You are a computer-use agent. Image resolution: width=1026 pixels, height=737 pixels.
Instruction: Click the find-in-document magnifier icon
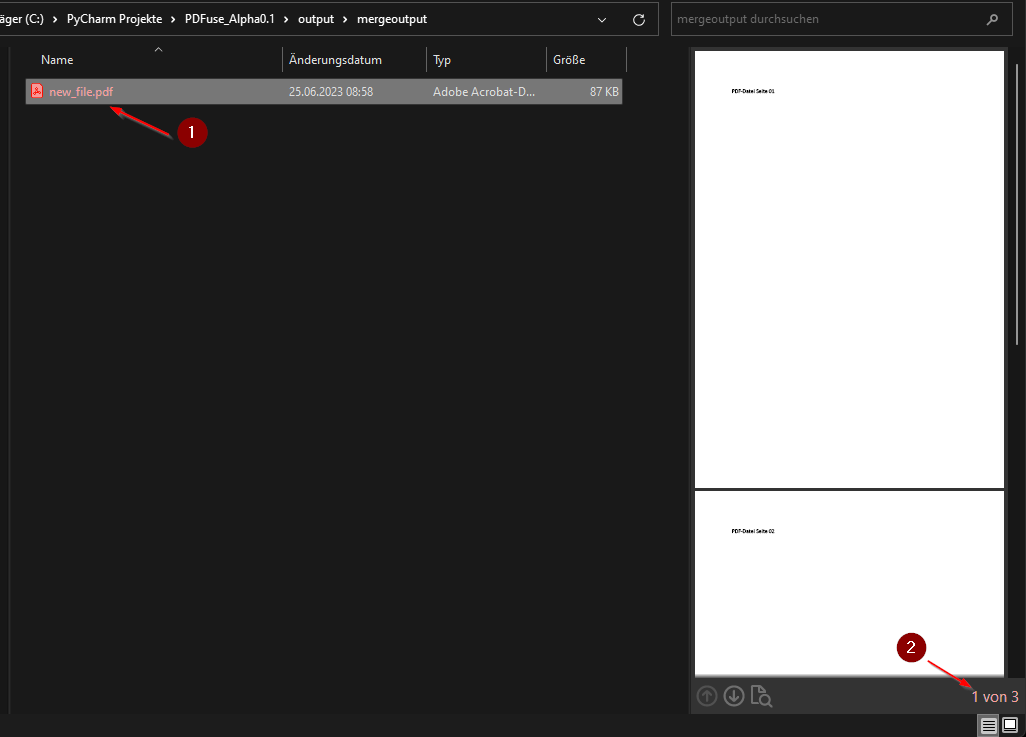pos(760,696)
